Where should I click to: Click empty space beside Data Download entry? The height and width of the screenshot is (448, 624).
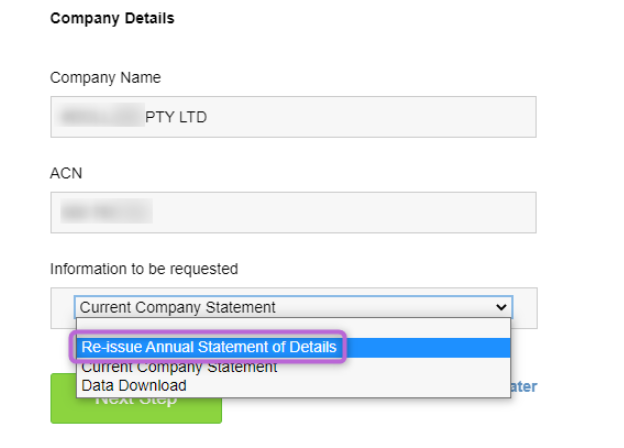click(x=348, y=386)
